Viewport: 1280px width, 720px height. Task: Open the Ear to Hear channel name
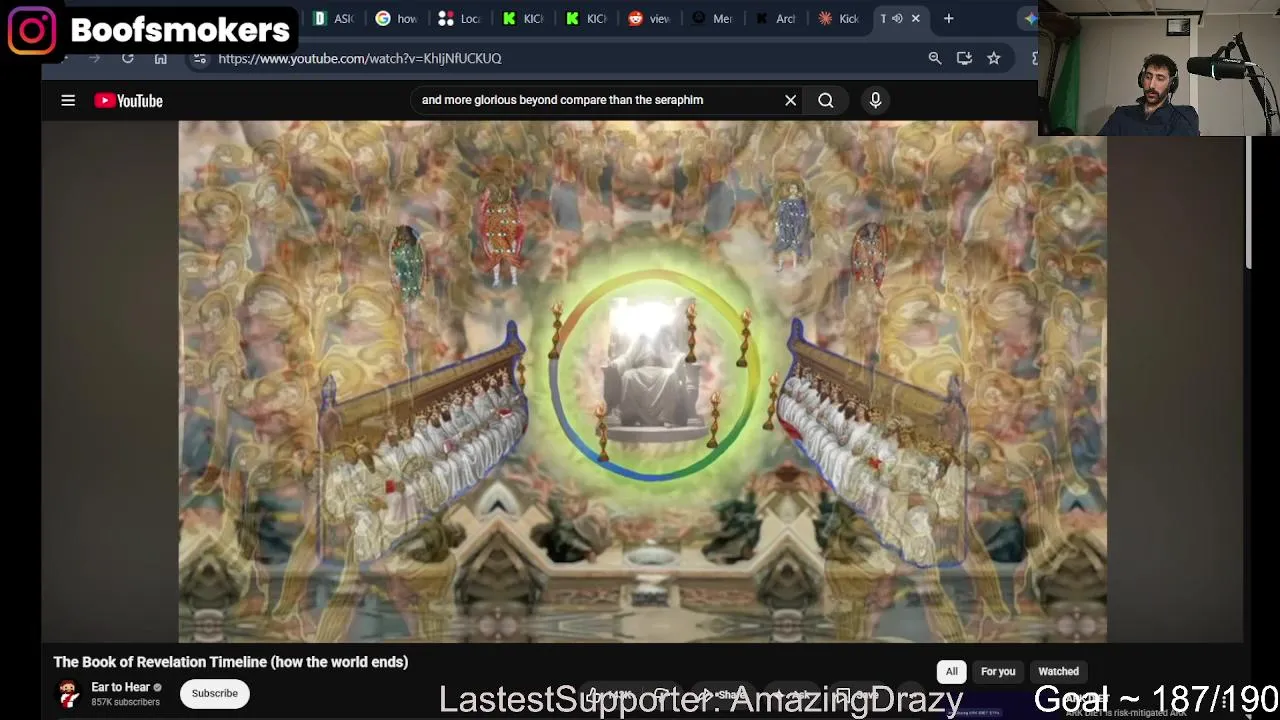tap(120, 687)
